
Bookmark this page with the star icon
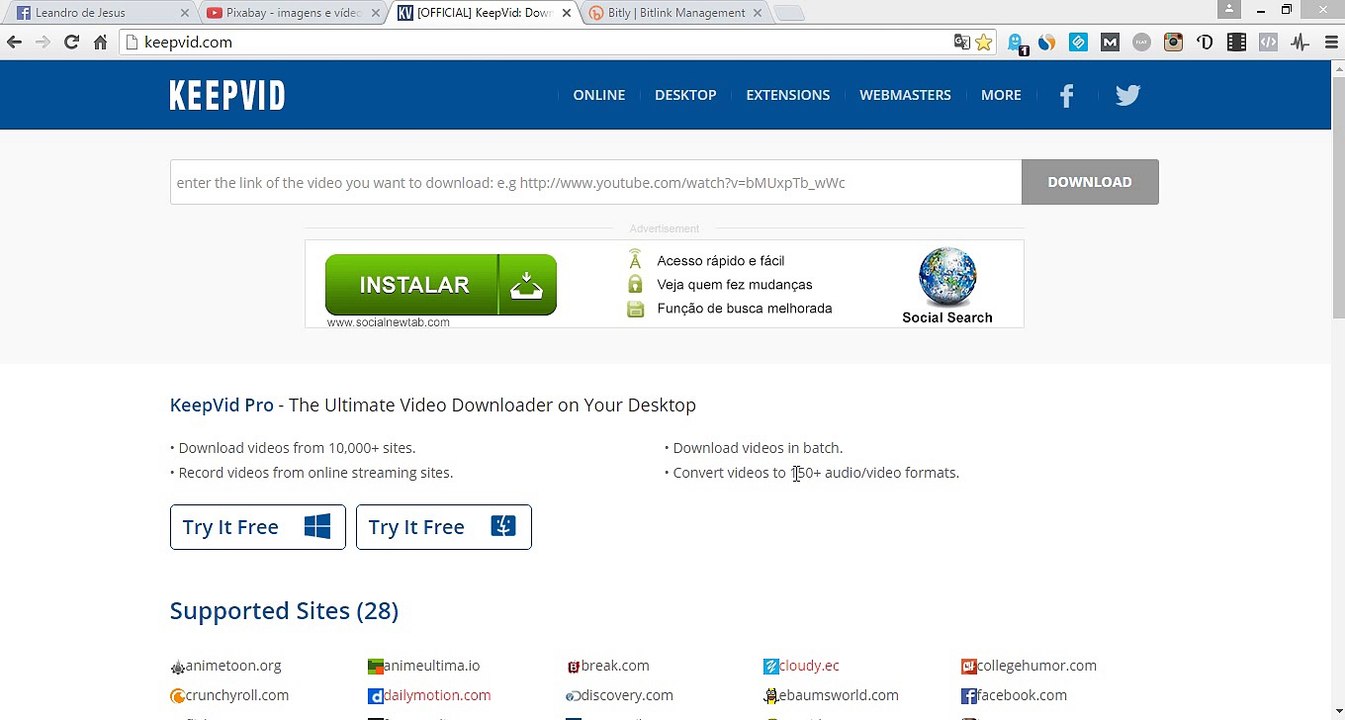pos(984,42)
